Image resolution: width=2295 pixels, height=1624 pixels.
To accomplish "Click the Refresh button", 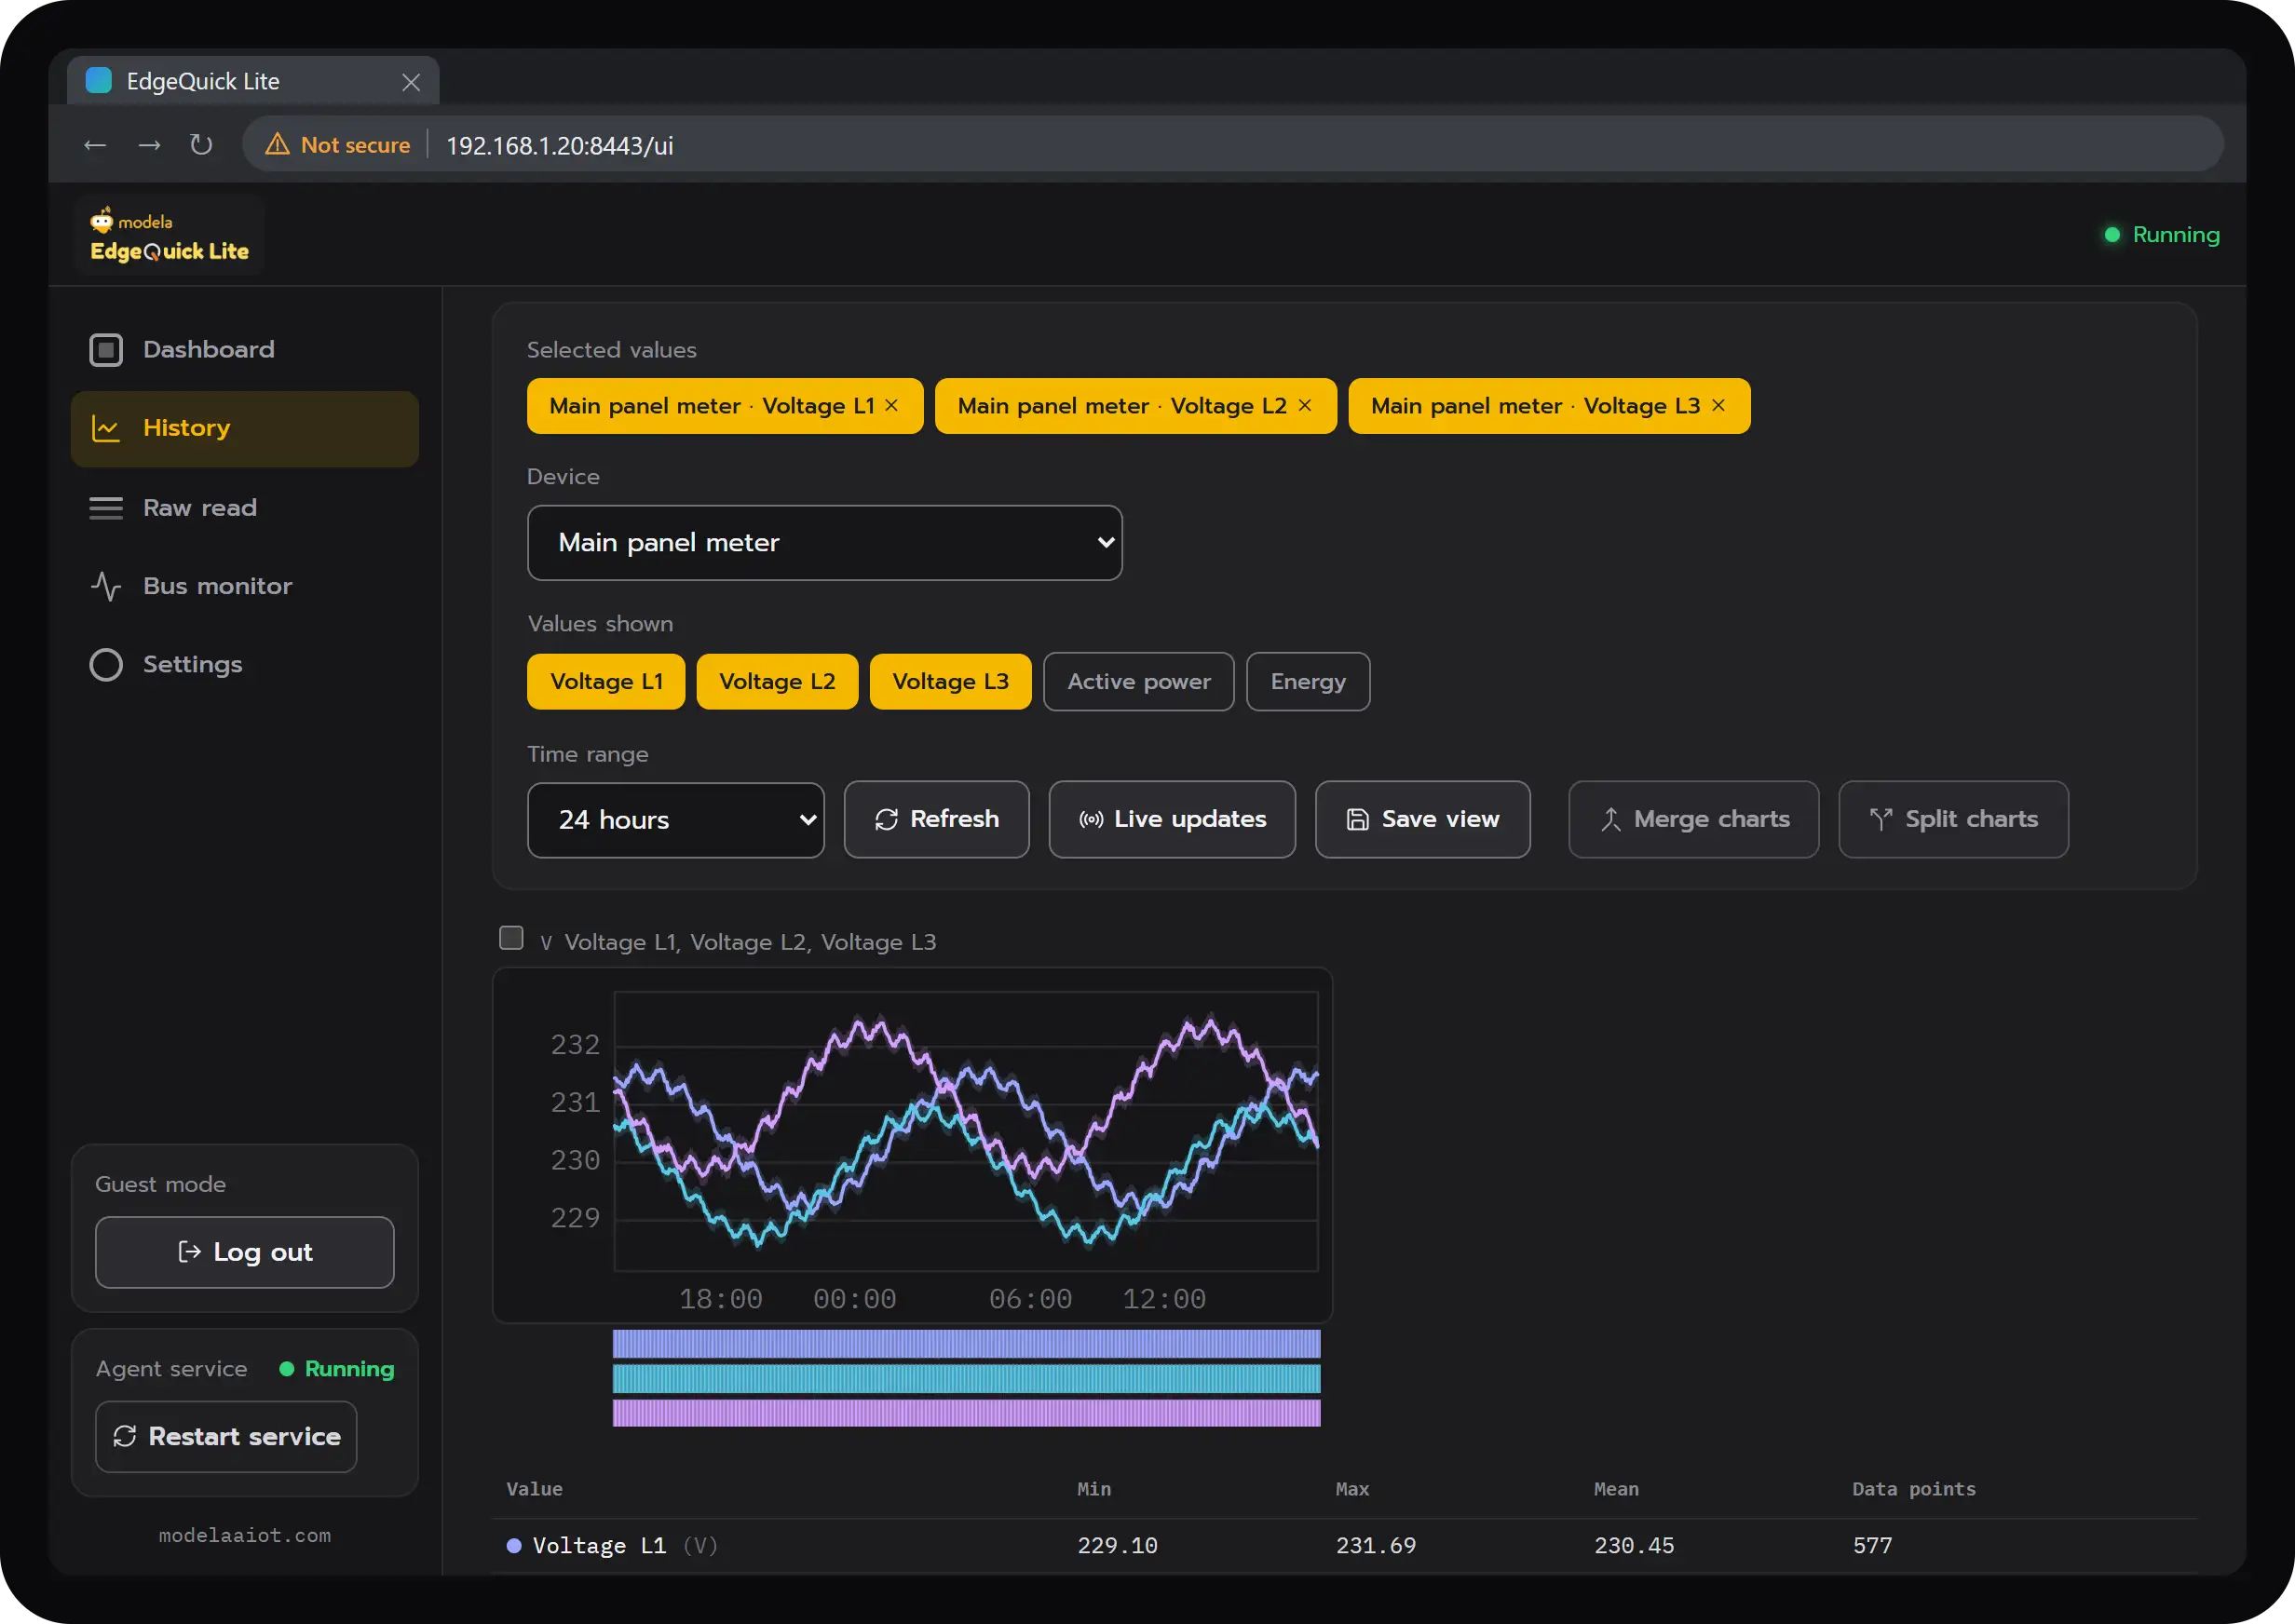I will pyautogui.click(x=936, y=820).
